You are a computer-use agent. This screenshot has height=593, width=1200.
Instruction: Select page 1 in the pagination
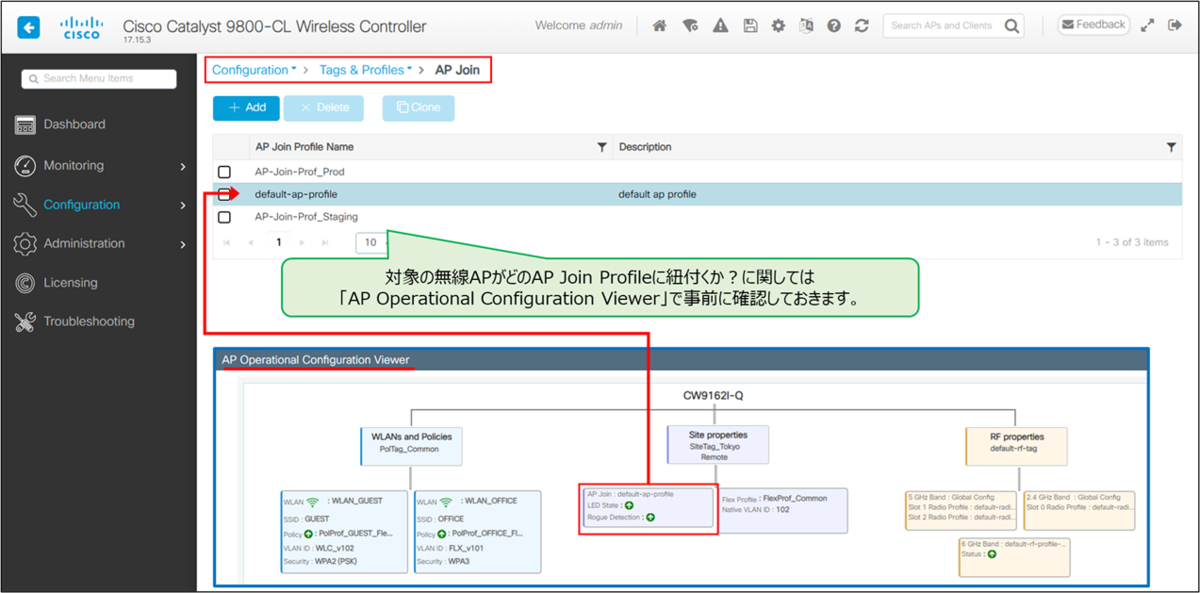coord(277,242)
